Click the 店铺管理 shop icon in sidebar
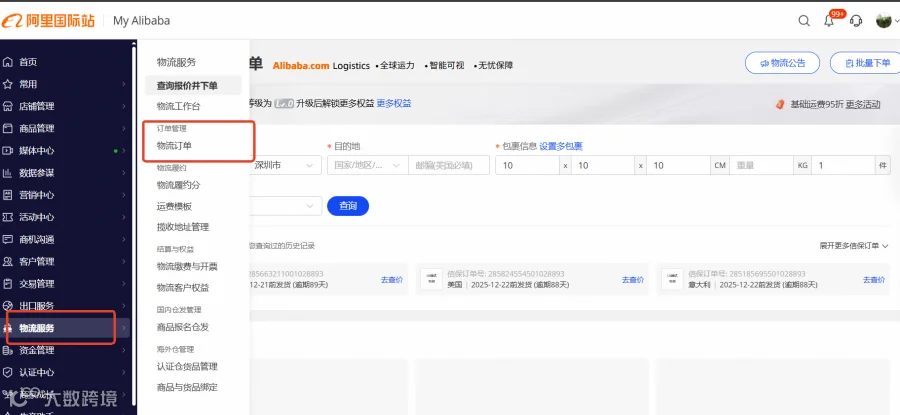 click(7, 106)
